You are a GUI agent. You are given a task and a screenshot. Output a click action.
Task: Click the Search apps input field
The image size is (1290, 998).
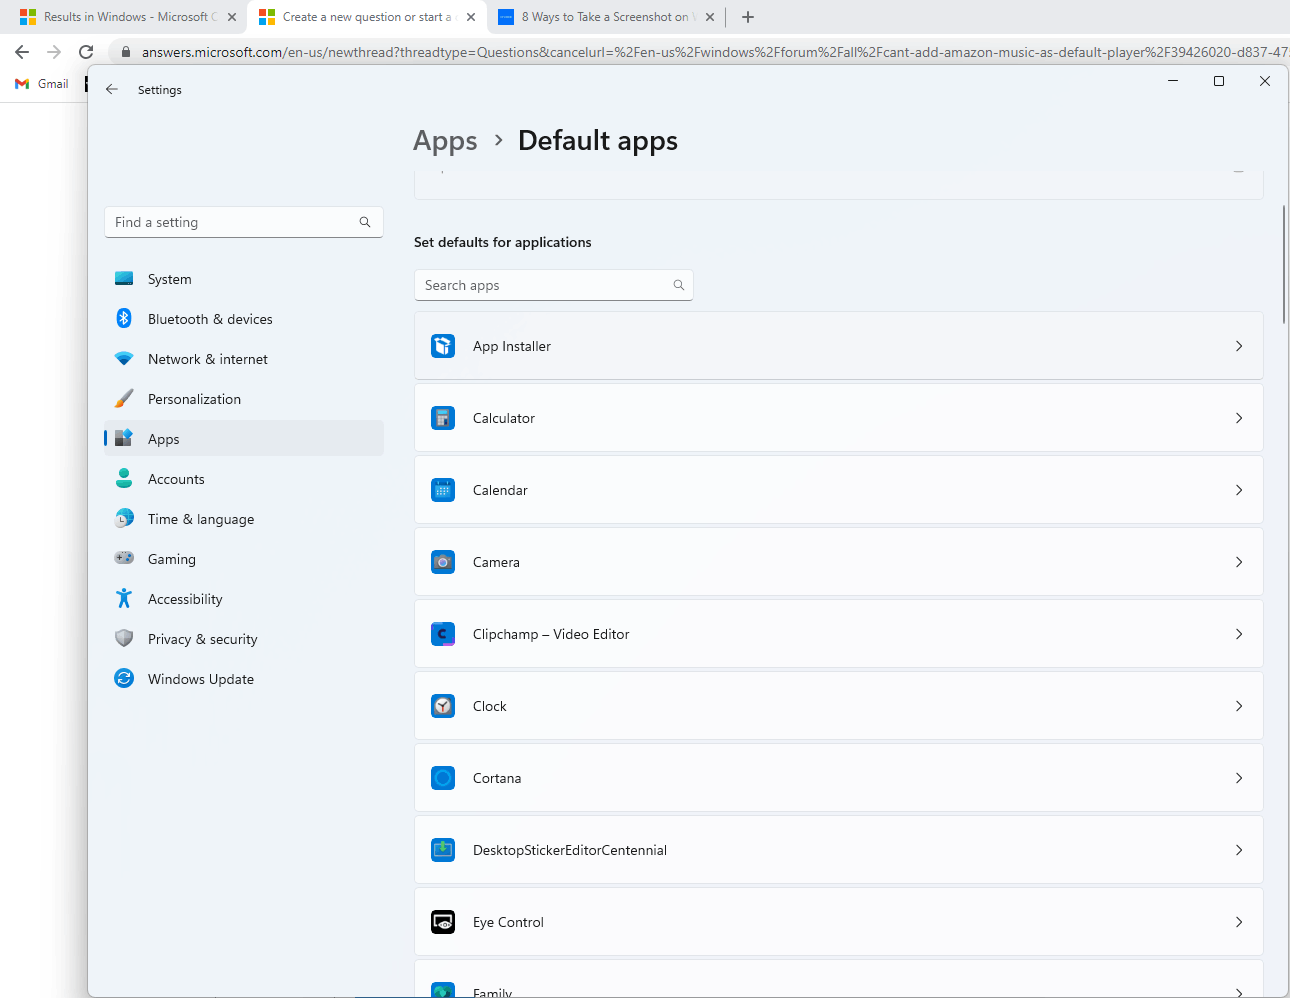tap(553, 285)
